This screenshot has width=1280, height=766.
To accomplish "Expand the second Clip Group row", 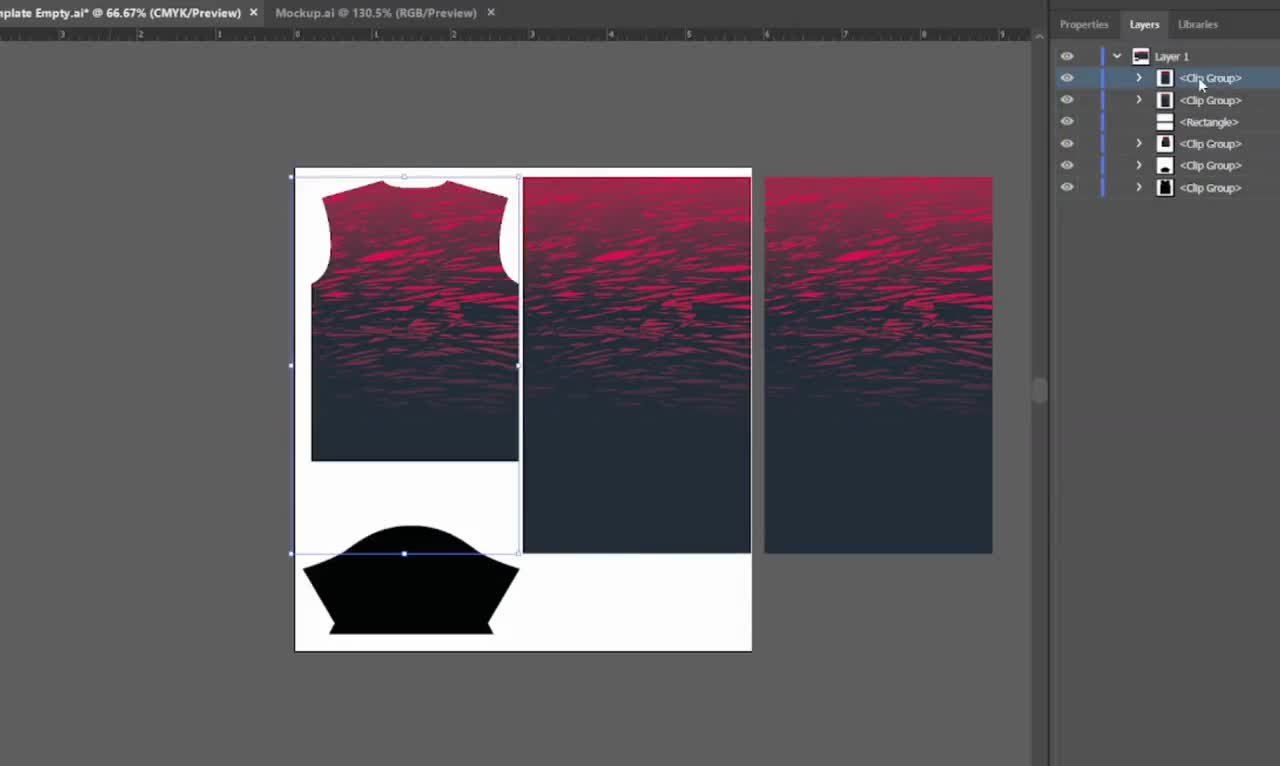I will coord(1138,100).
